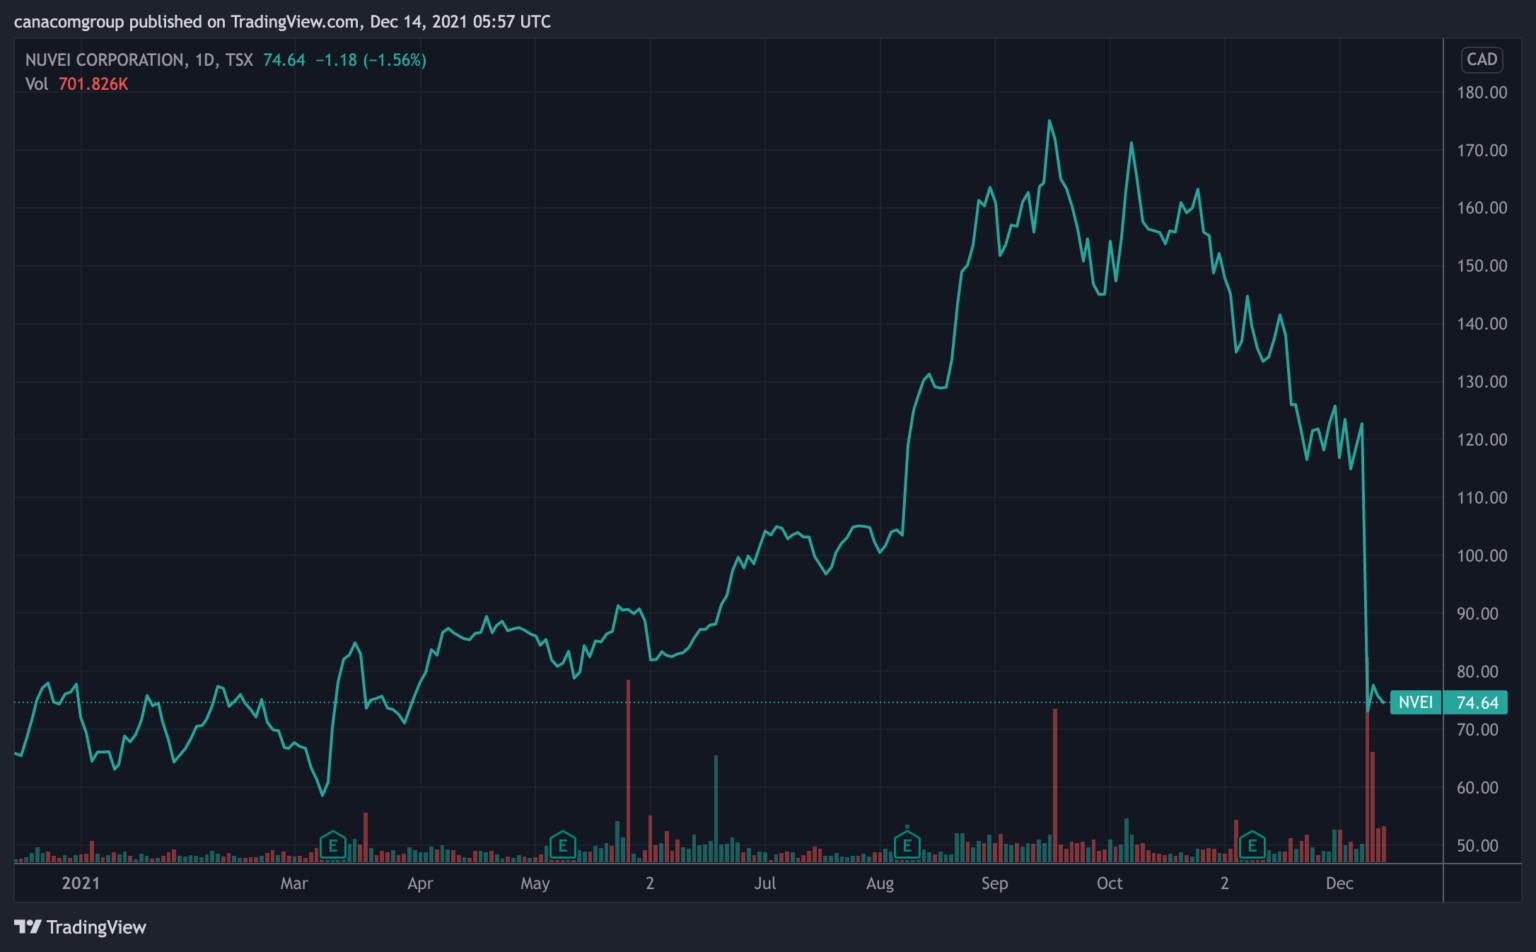The image size is (1536, 952).
Task: Click the TradingView logo icon
Action: (x=28, y=927)
